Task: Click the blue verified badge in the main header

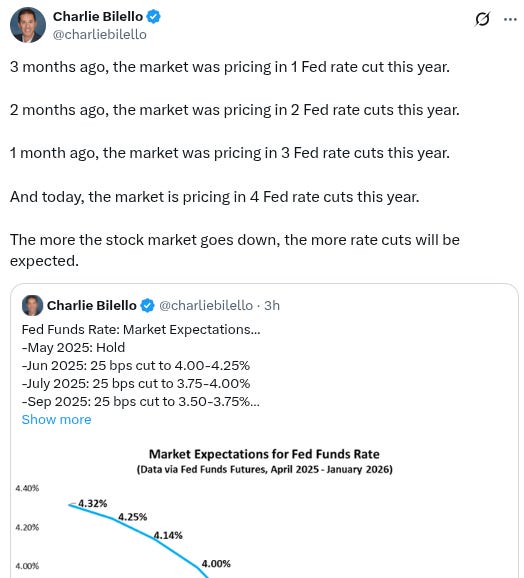Action: tap(153, 17)
